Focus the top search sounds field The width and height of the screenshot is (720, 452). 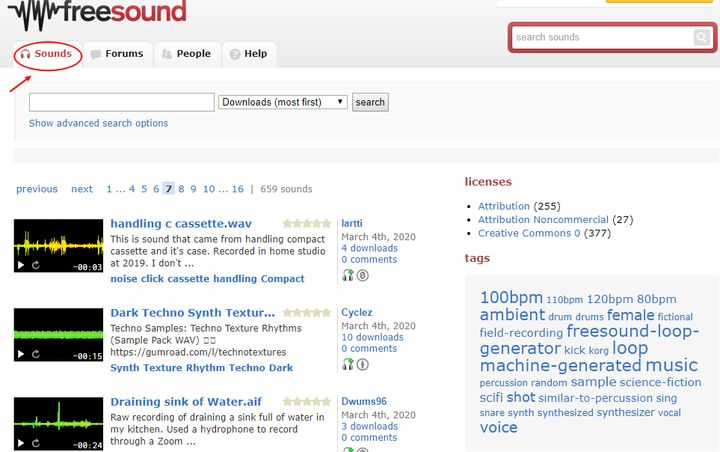(x=602, y=38)
